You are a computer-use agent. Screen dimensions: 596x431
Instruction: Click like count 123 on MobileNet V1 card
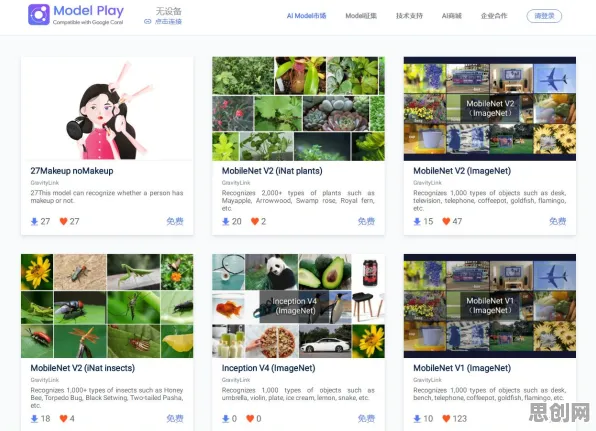(460, 418)
